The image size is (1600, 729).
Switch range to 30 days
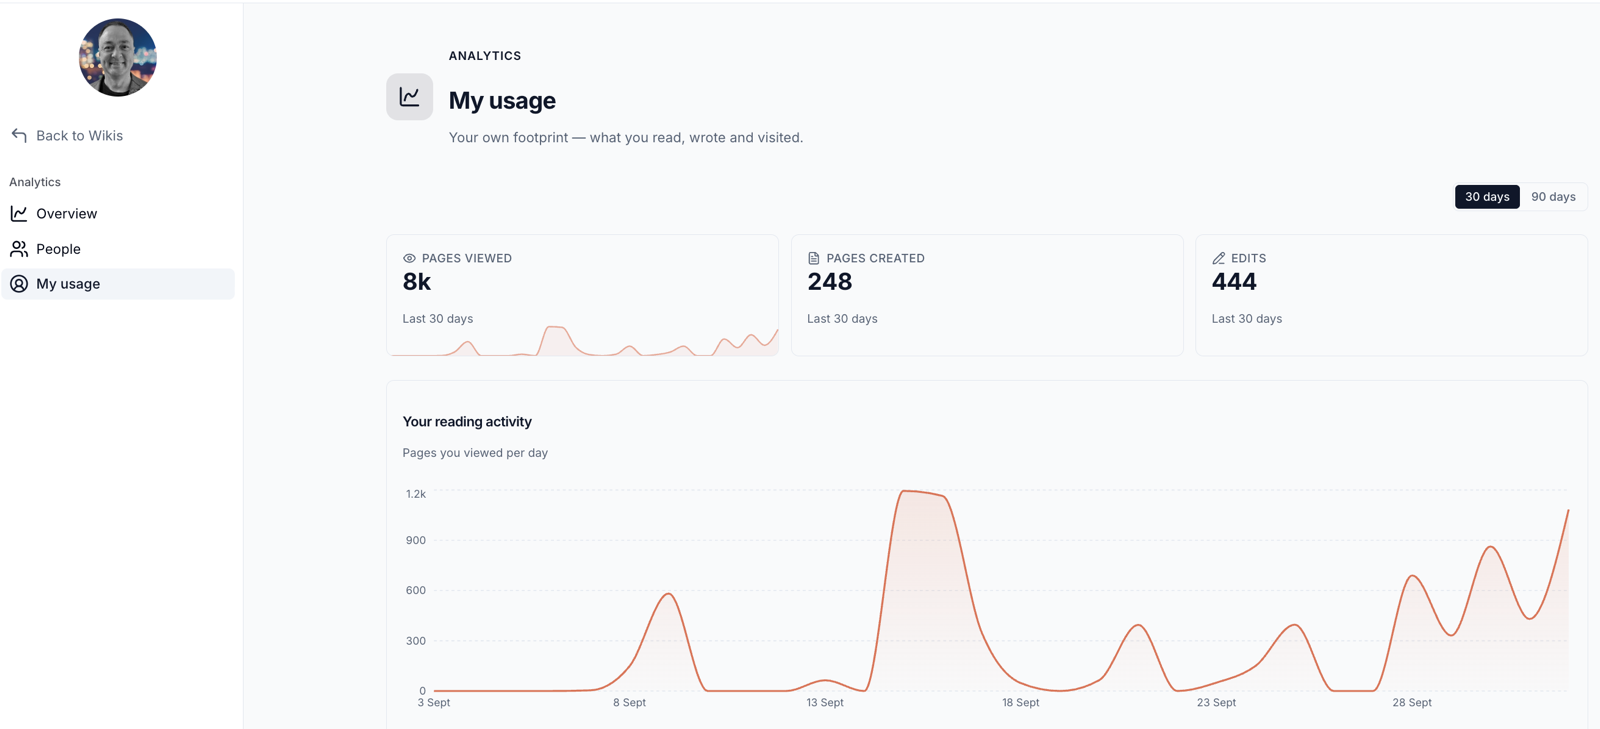1487,197
